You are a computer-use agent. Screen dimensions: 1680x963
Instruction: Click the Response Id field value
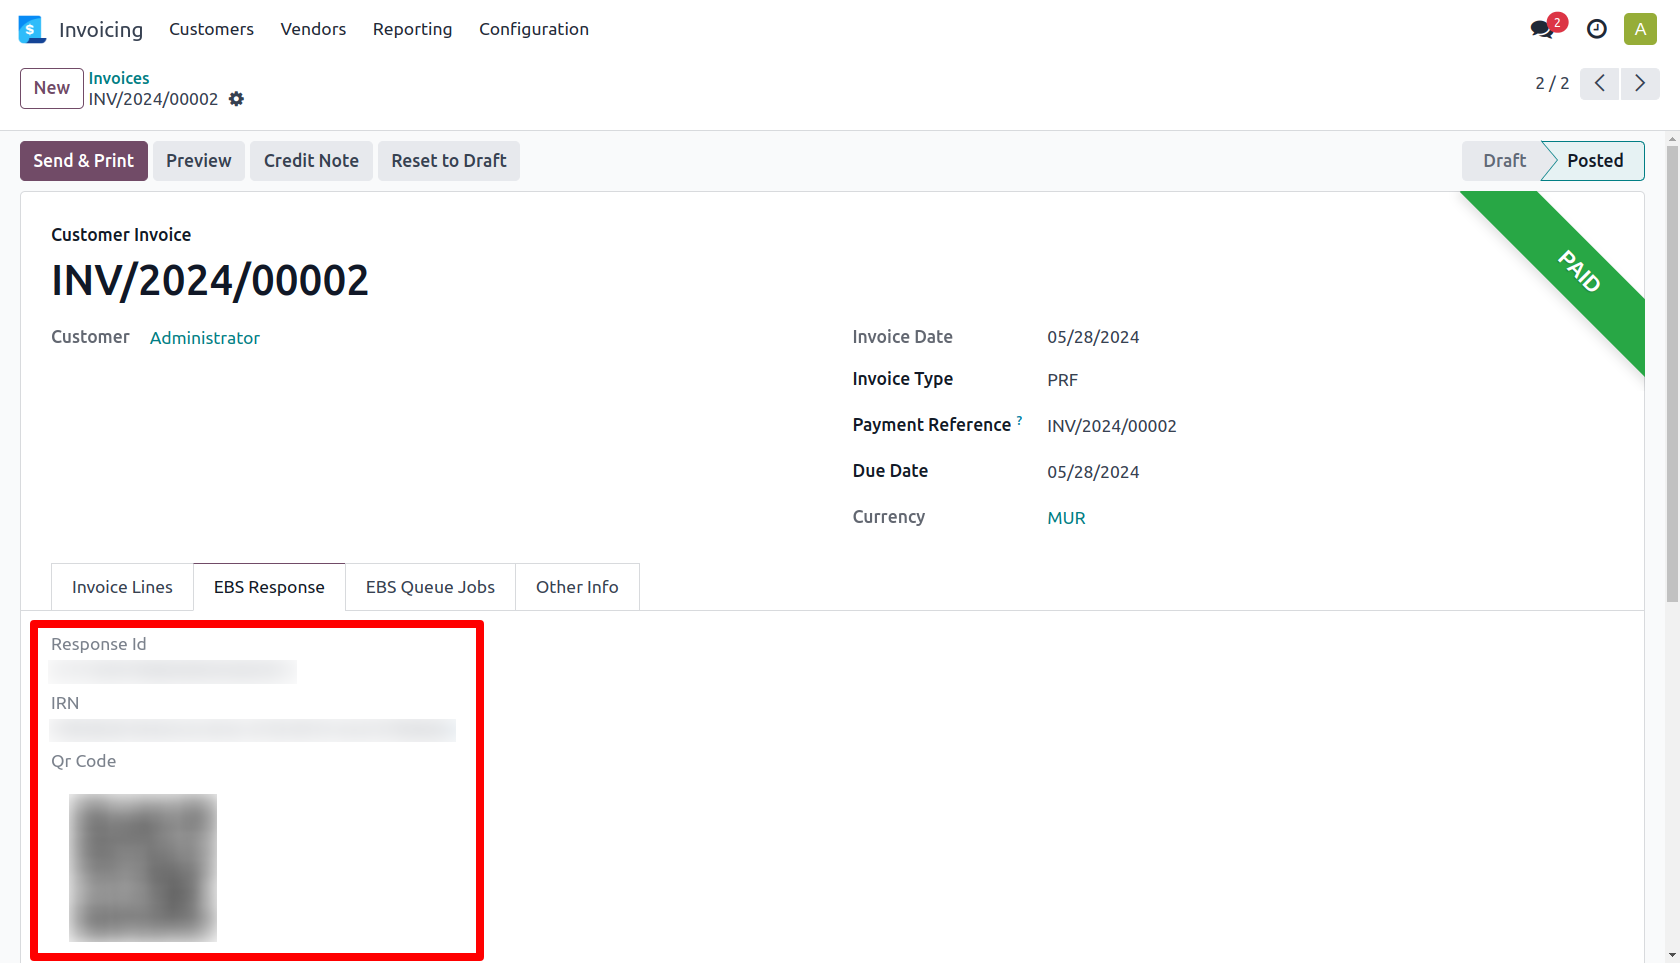(173, 672)
